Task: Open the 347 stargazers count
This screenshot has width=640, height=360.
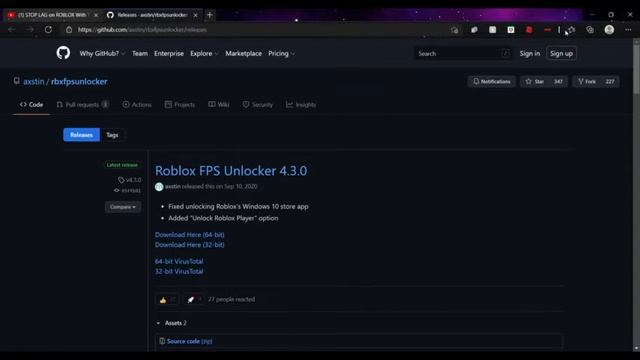Action: (x=558, y=82)
